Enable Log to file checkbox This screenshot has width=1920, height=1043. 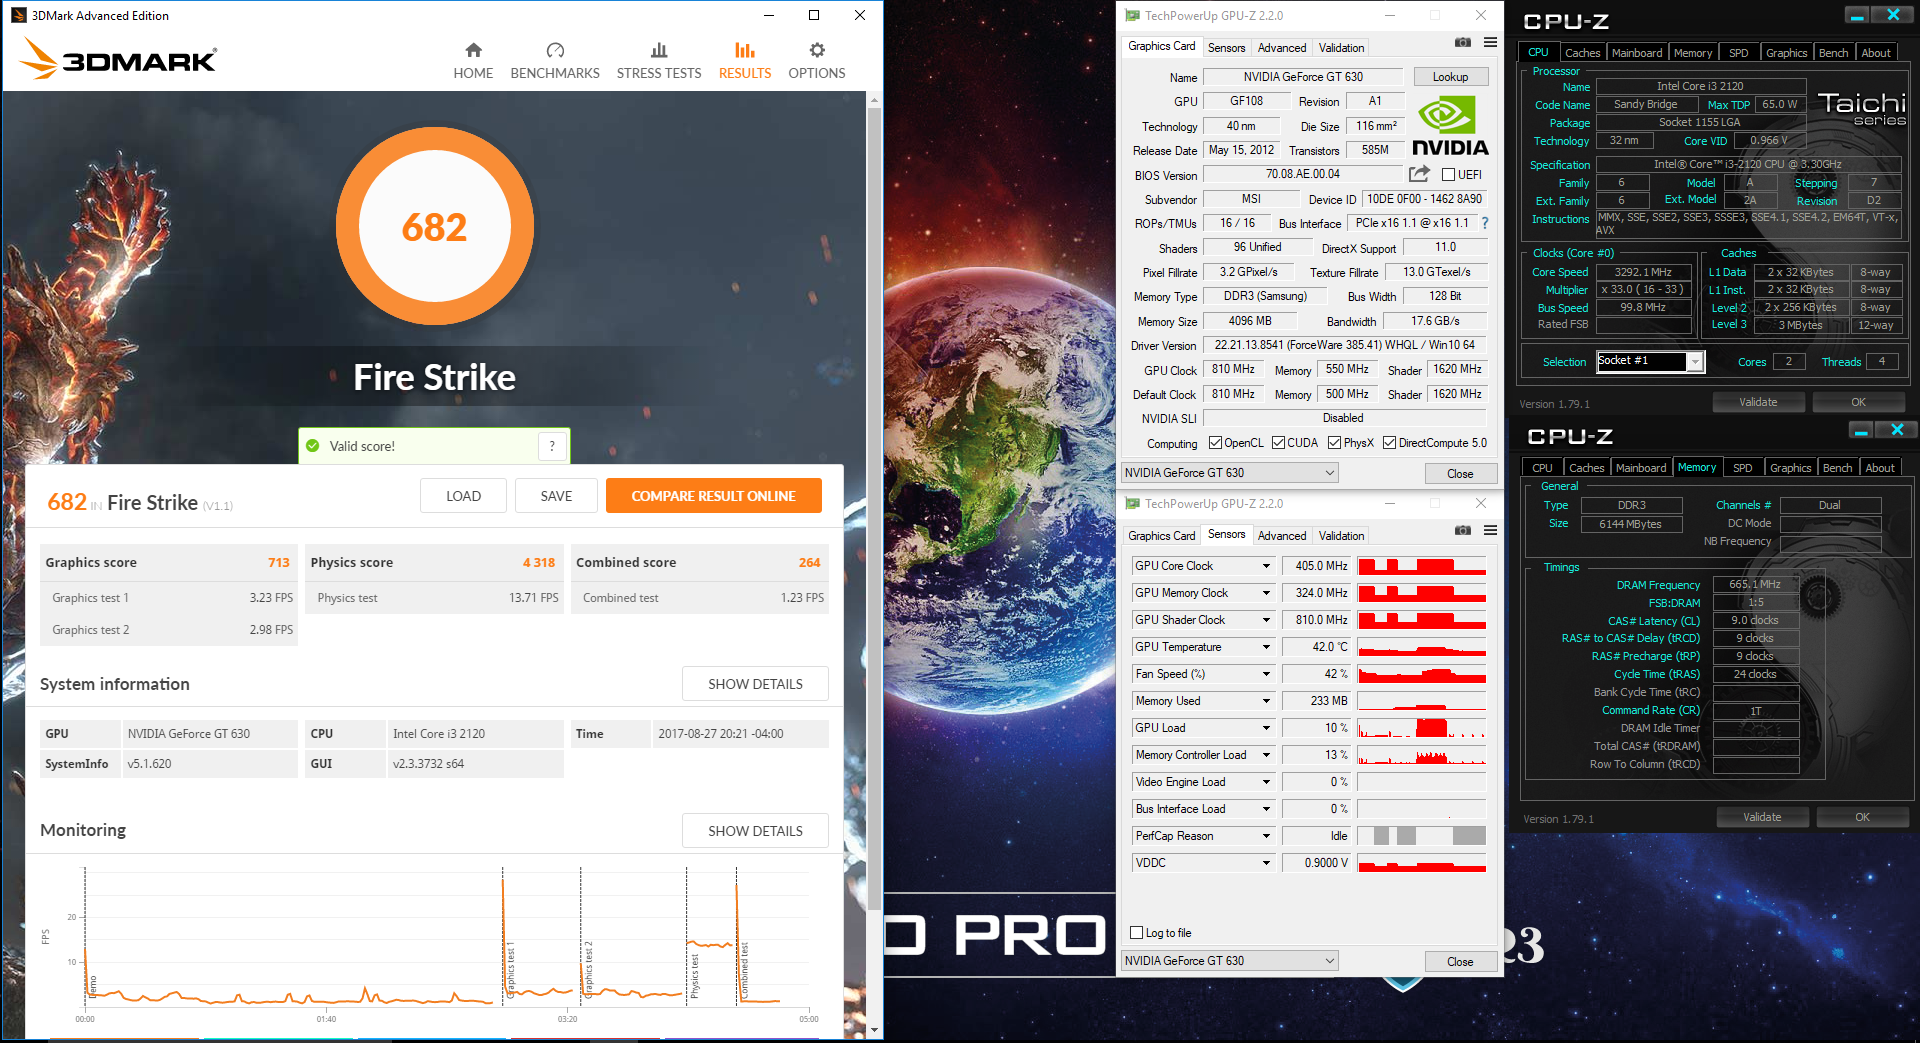click(x=1136, y=933)
